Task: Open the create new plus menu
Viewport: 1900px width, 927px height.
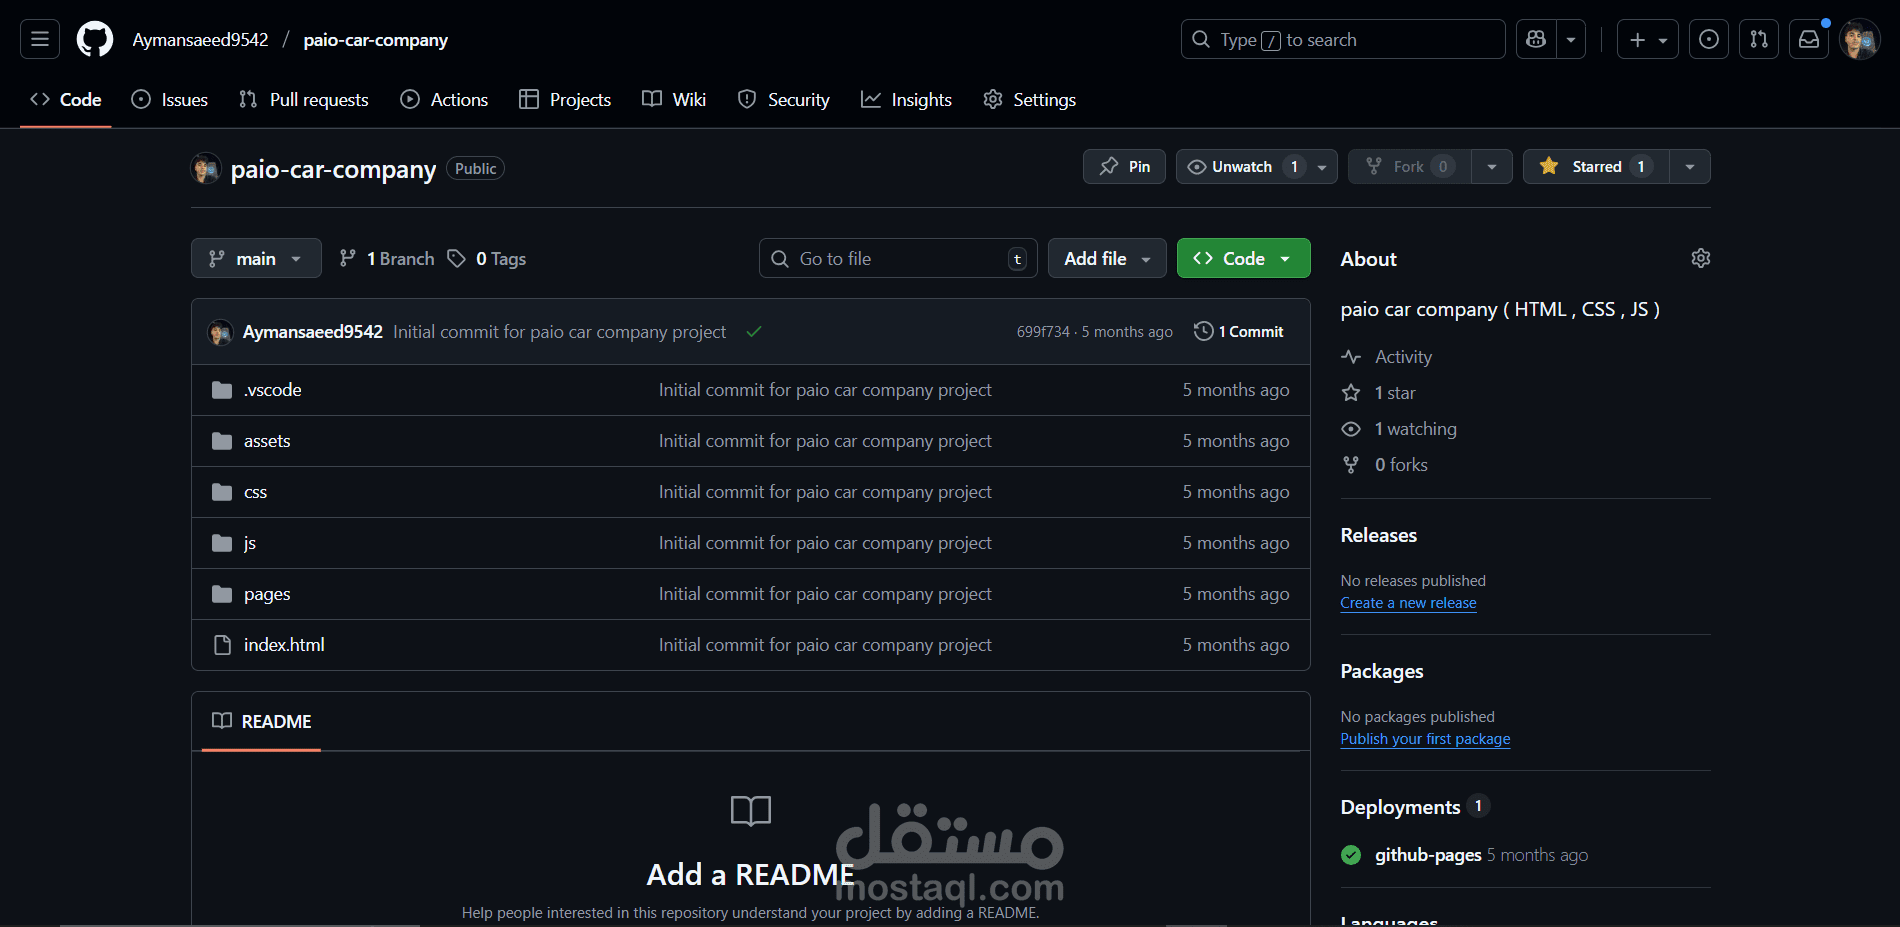Action: pos(1648,39)
